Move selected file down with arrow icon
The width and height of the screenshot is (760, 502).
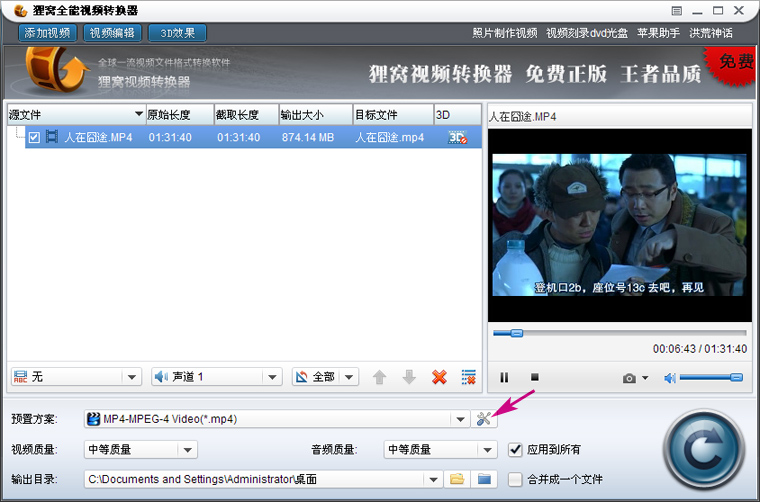click(x=410, y=377)
